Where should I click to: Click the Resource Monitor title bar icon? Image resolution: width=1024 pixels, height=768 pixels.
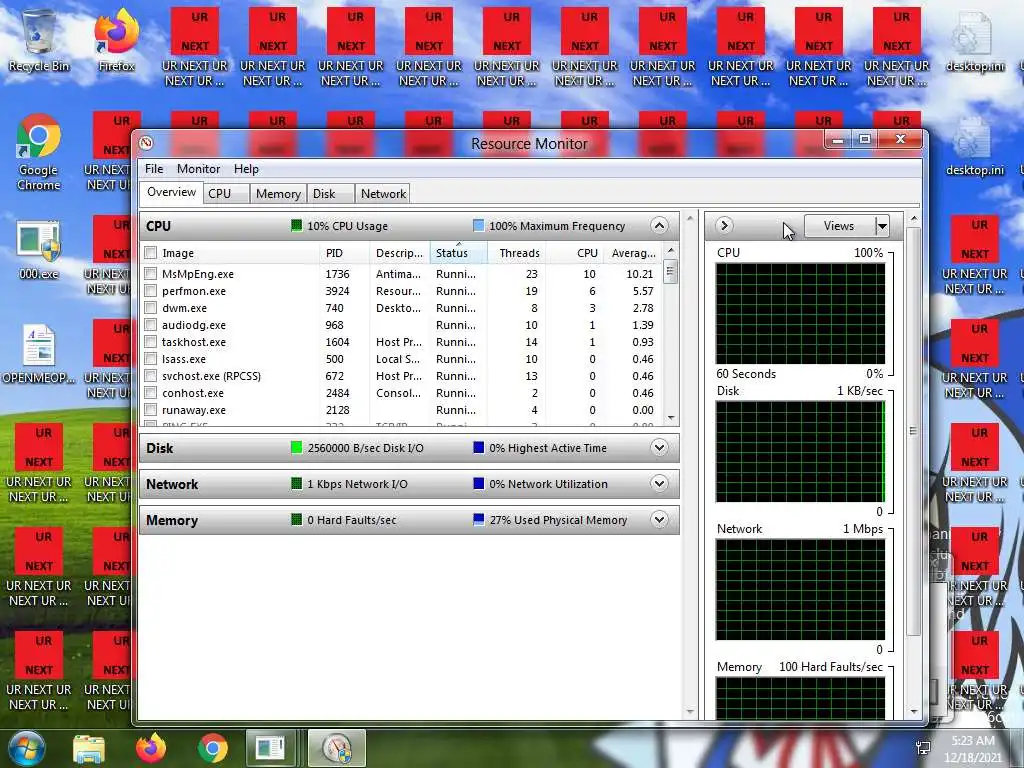click(x=146, y=143)
